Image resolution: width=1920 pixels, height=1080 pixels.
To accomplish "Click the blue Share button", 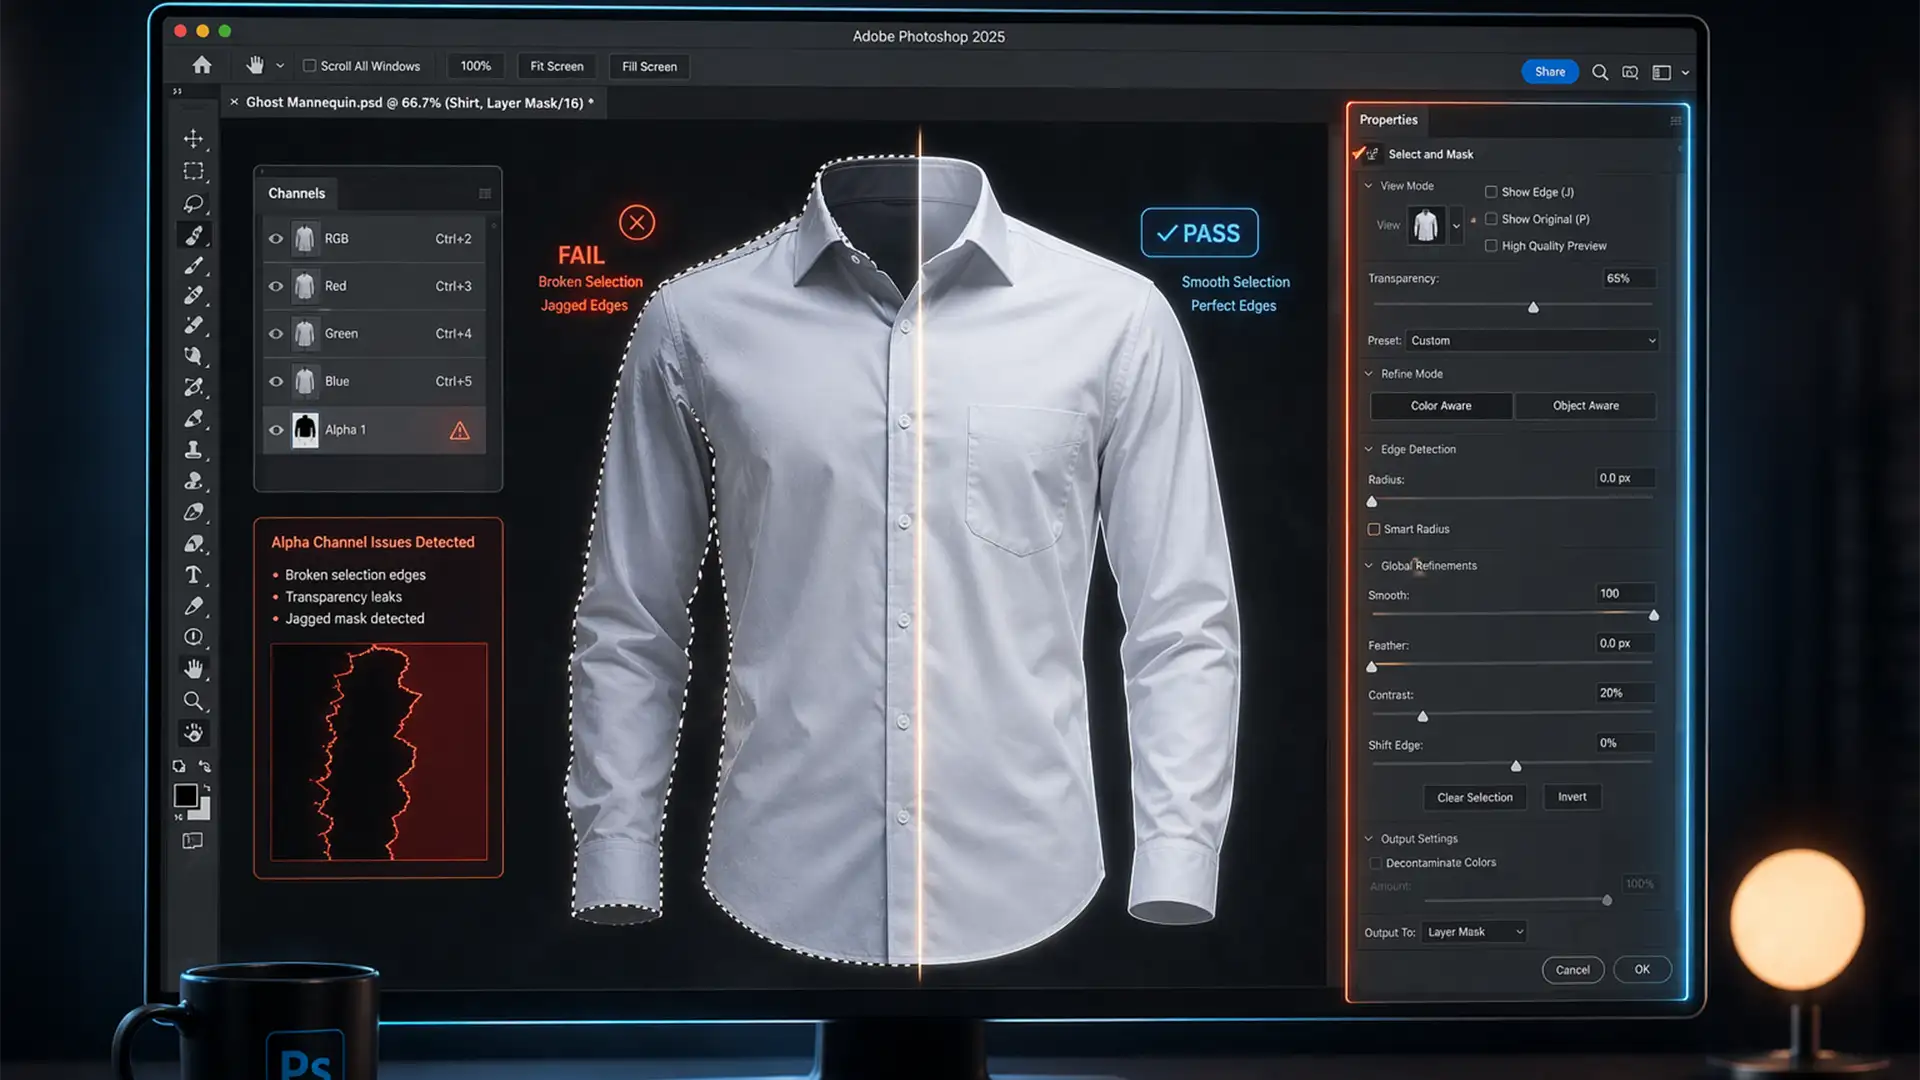I will click(x=1549, y=71).
